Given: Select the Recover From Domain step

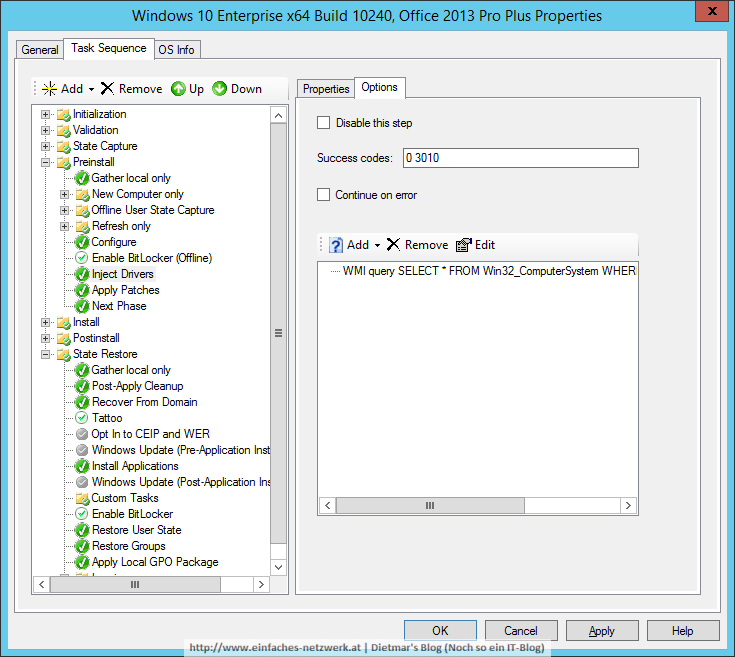Looking at the screenshot, I should click(x=144, y=402).
